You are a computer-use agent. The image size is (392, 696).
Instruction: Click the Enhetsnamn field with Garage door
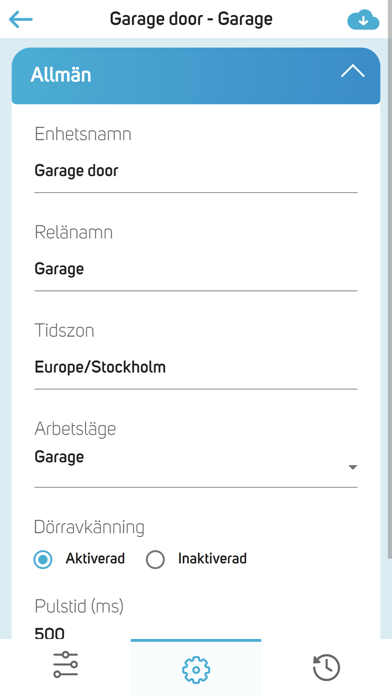click(196, 171)
